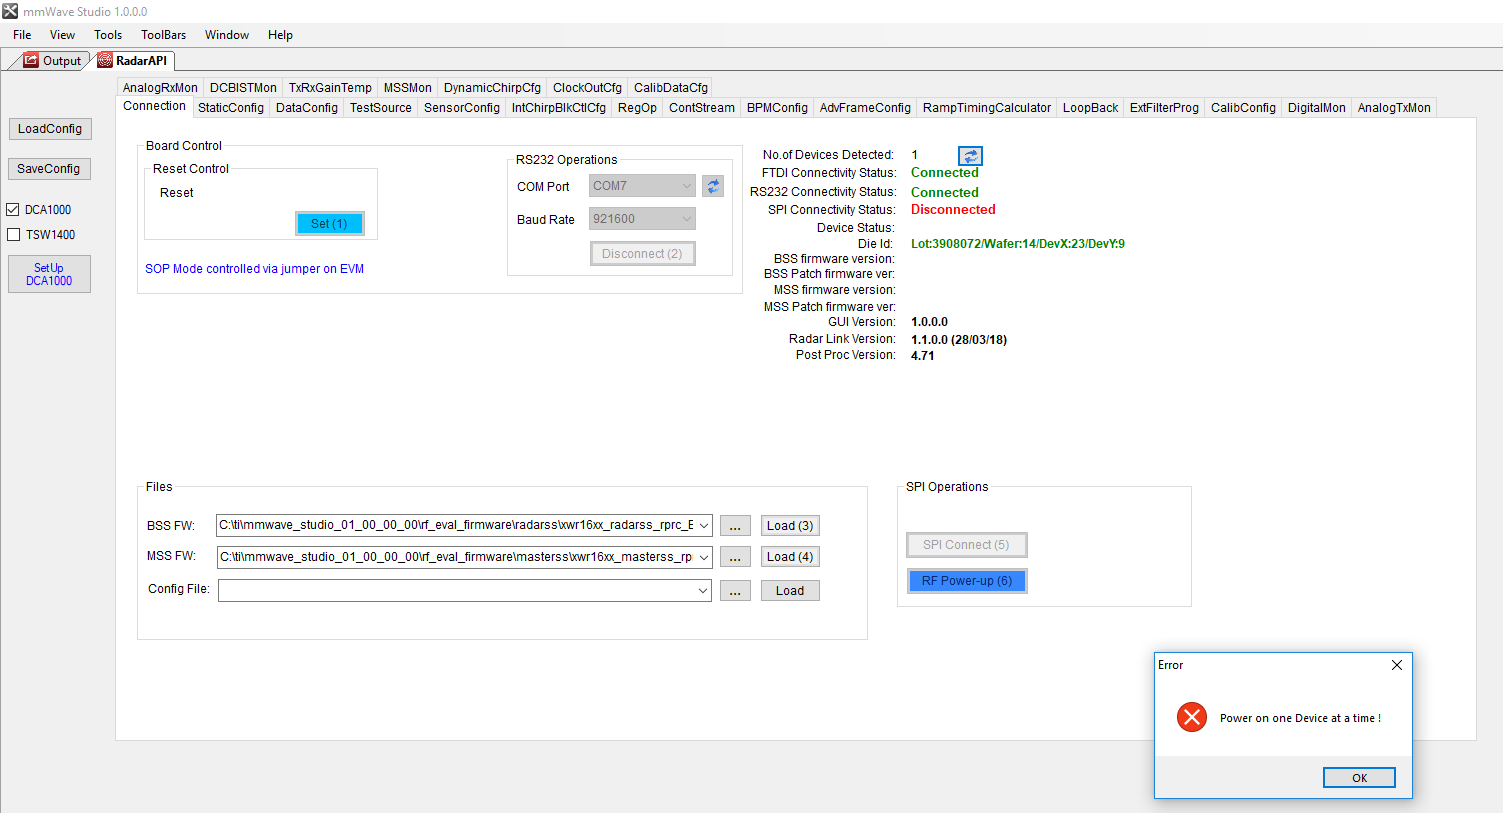Open the ToolBars menu
The height and width of the screenshot is (813, 1503).
tap(163, 35)
